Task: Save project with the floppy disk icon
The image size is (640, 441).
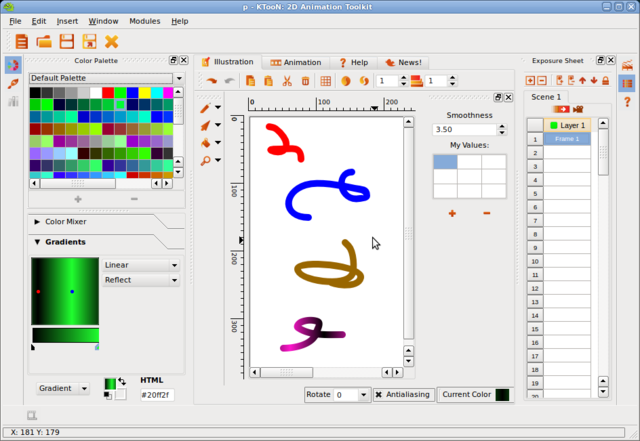Action: (x=67, y=41)
